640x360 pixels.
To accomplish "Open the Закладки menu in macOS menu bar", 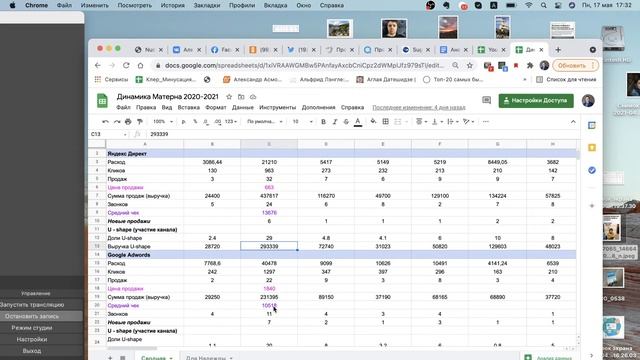I will pyautogui.click(x=207, y=5).
